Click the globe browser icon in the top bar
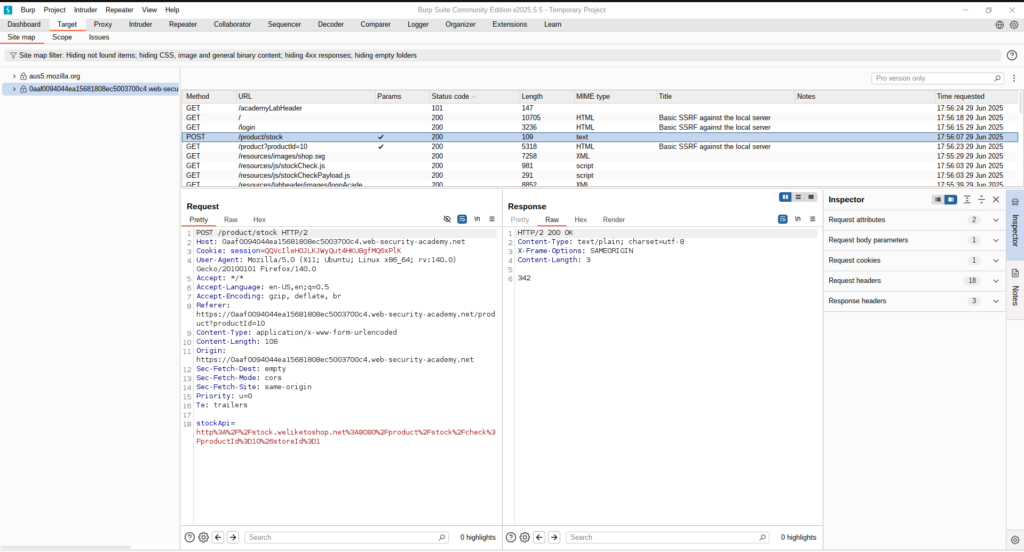 tap(999, 24)
